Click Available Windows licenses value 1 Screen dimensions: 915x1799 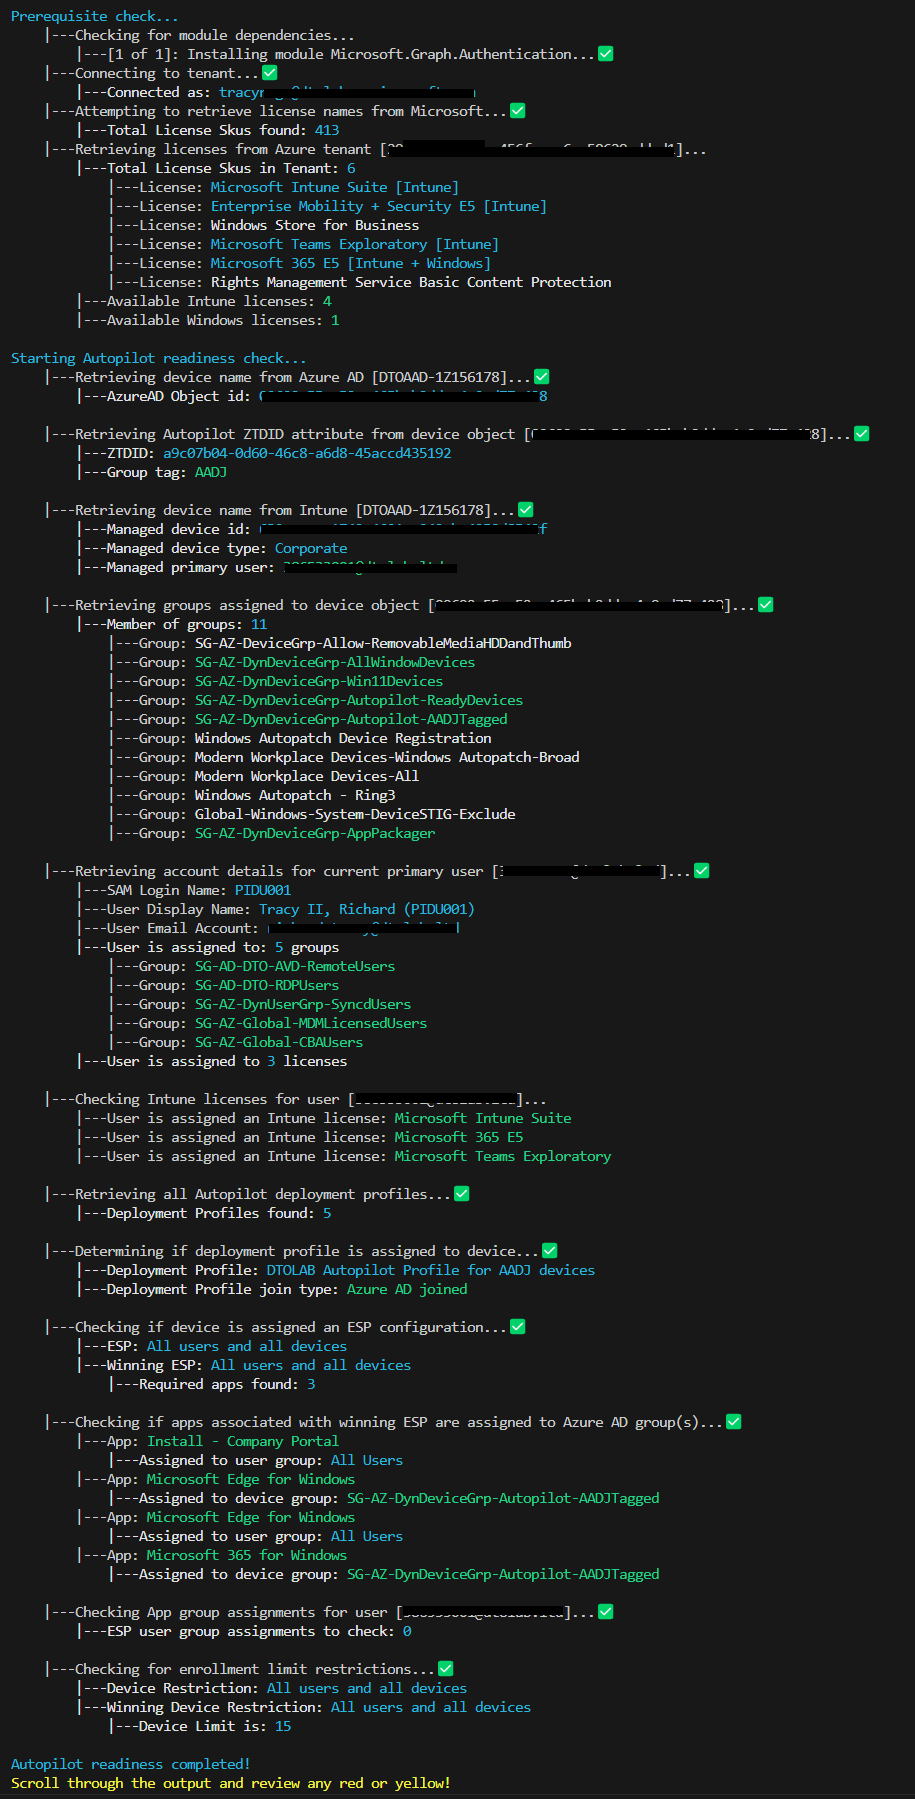[x=335, y=320]
